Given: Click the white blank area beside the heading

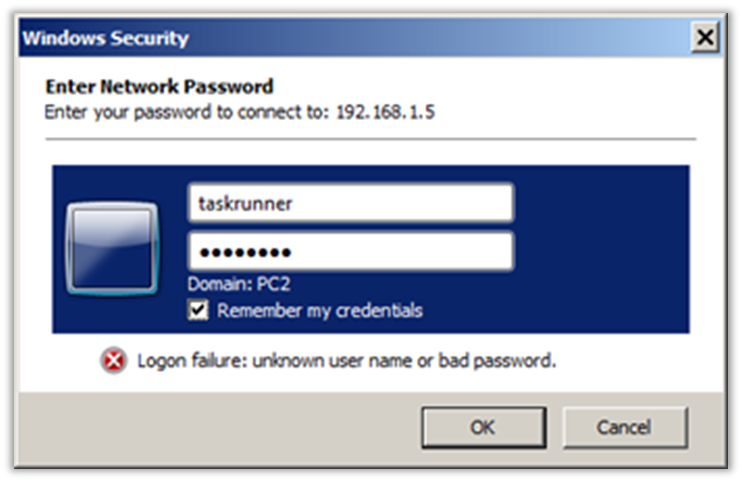Looking at the screenshot, I should [x=500, y=87].
